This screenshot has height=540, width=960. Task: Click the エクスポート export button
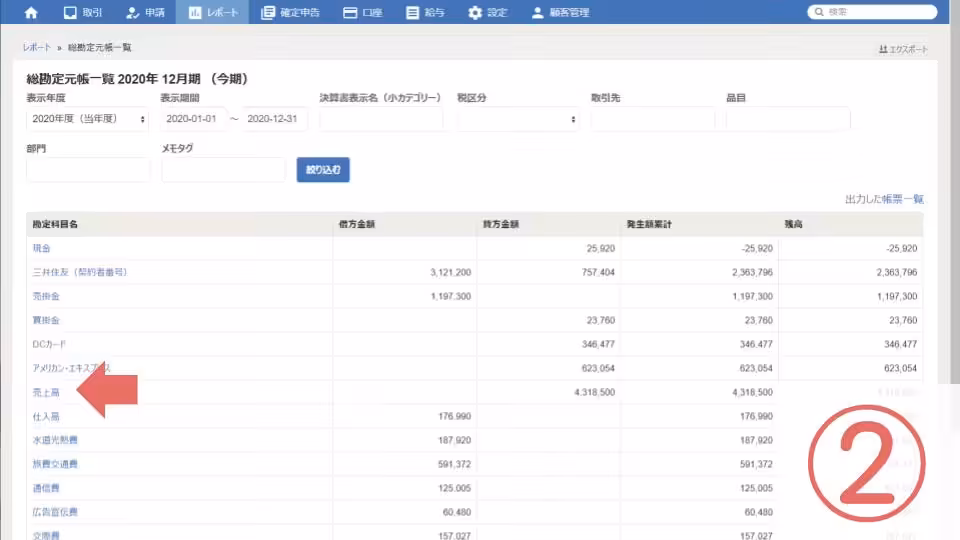(x=903, y=49)
